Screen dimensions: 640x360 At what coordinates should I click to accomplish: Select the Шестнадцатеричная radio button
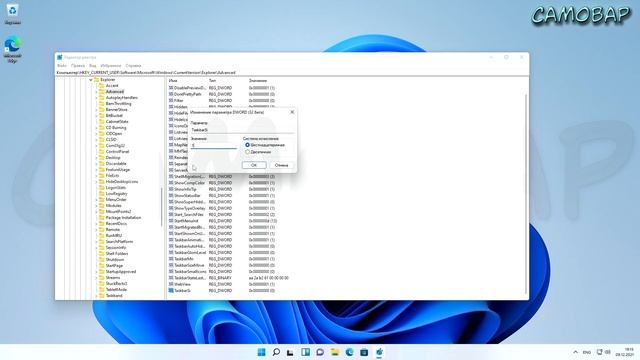(247, 145)
